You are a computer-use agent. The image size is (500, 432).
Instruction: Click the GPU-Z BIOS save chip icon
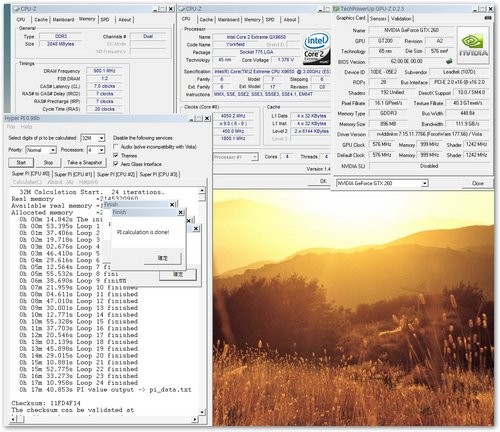(449, 61)
